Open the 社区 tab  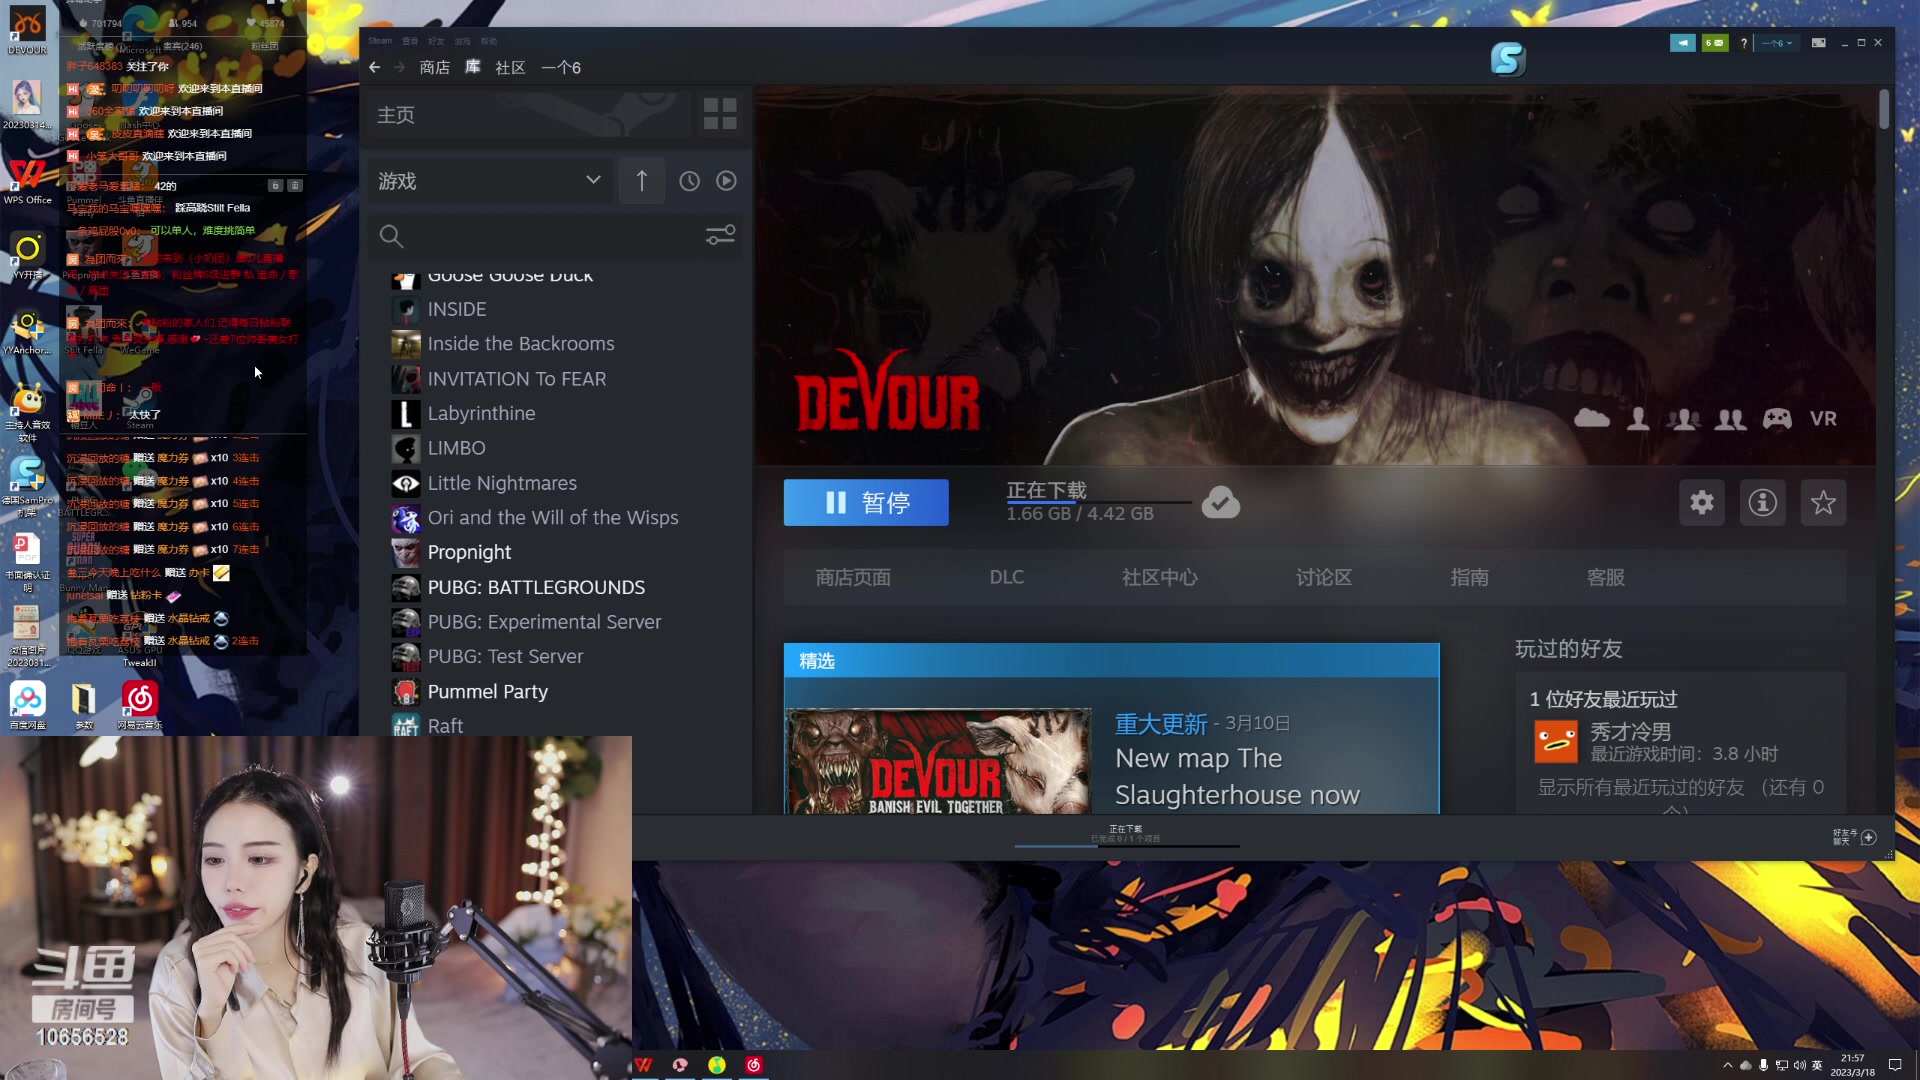[510, 67]
